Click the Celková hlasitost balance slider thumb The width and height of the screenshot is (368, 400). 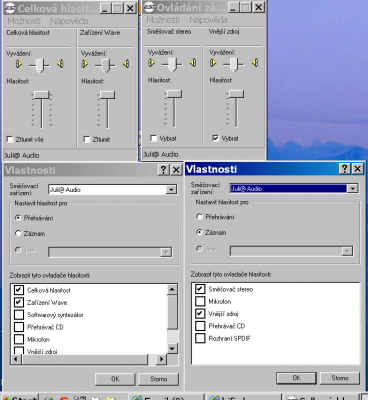tap(40, 65)
